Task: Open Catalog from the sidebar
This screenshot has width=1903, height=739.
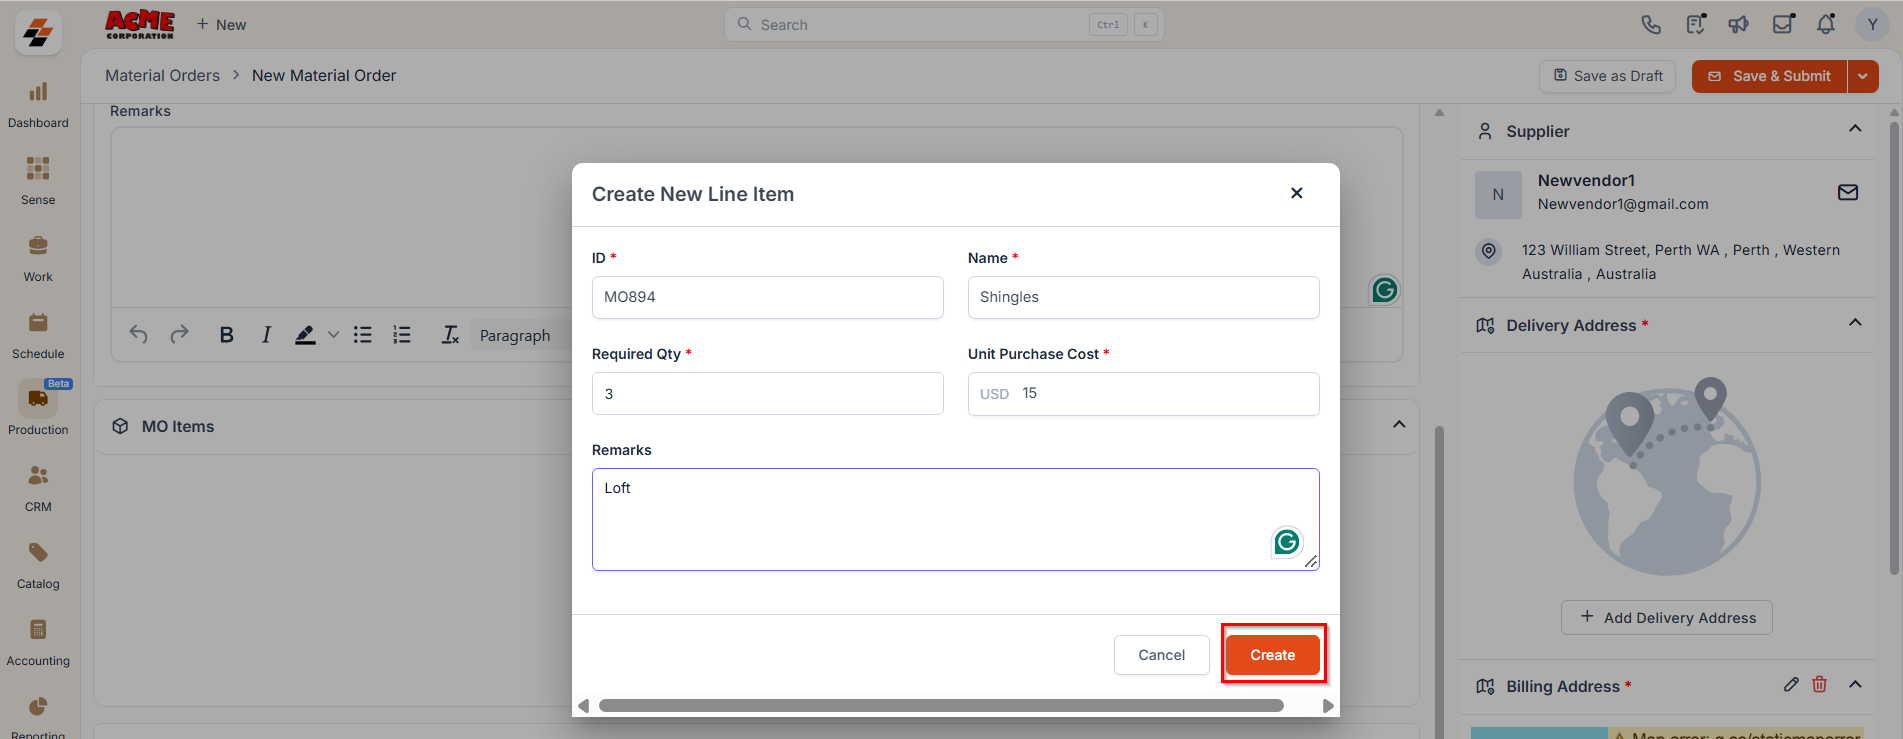Action: tap(38, 564)
